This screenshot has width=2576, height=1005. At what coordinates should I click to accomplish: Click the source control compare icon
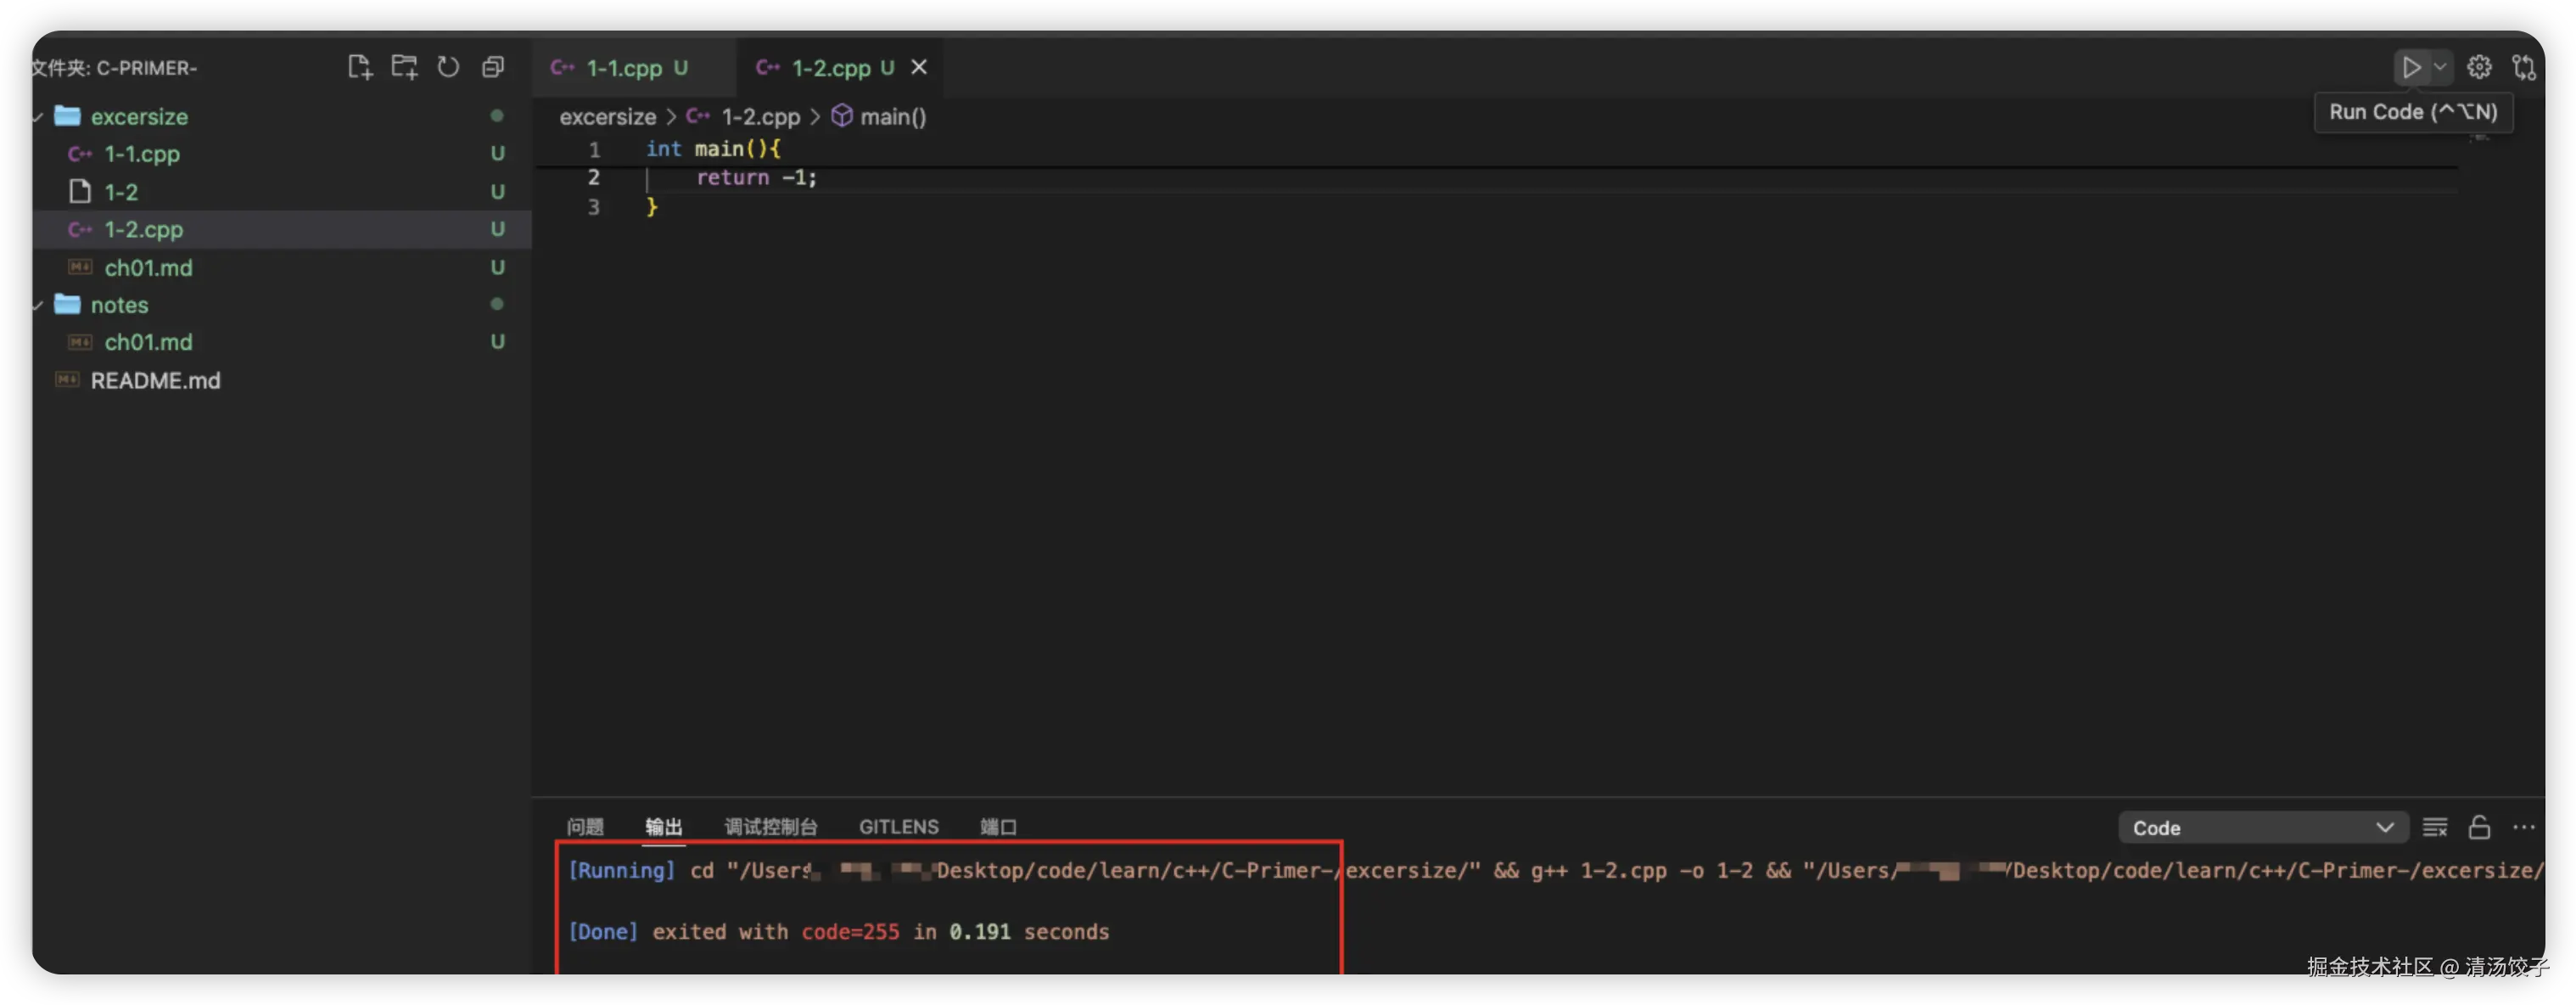click(2524, 67)
